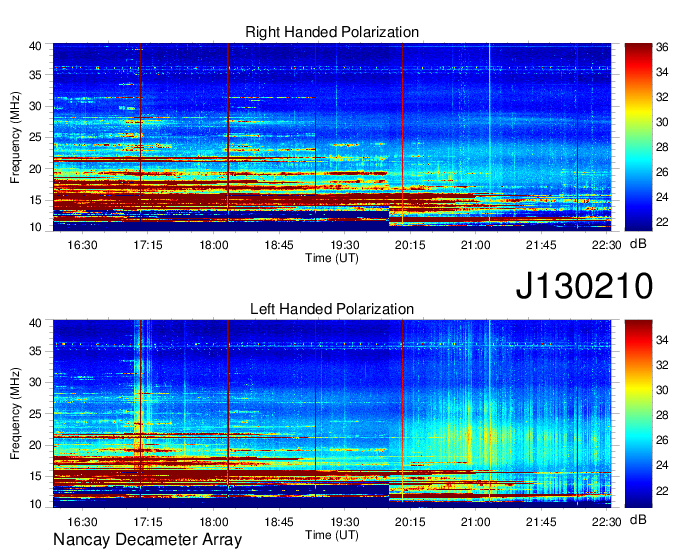This screenshot has height=552, width=680.
Task: Click the '40' frequency tick of top panel
Action: [35, 46]
